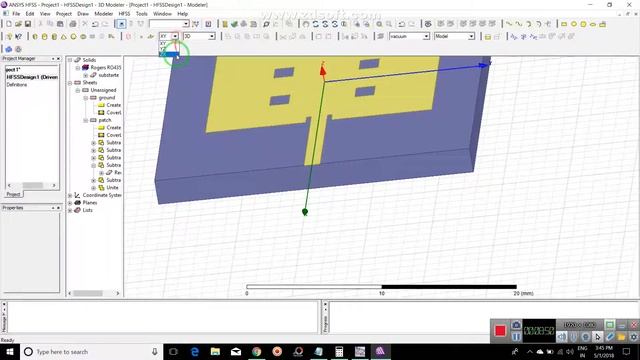The image size is (640, 360).
Task: Toggle recorder audio speaker button
Action: (562, 337)
